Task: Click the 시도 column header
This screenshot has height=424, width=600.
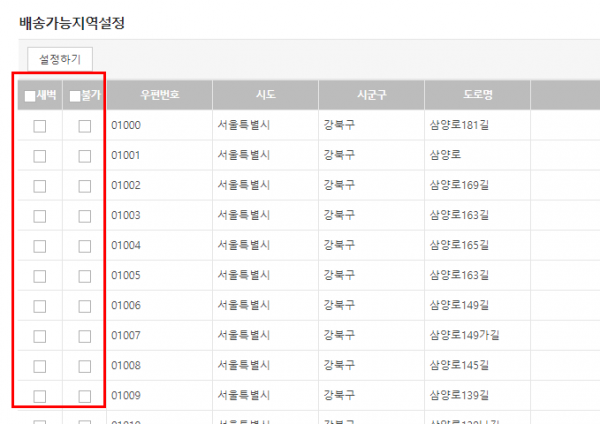Action: (x=264, y=96)
